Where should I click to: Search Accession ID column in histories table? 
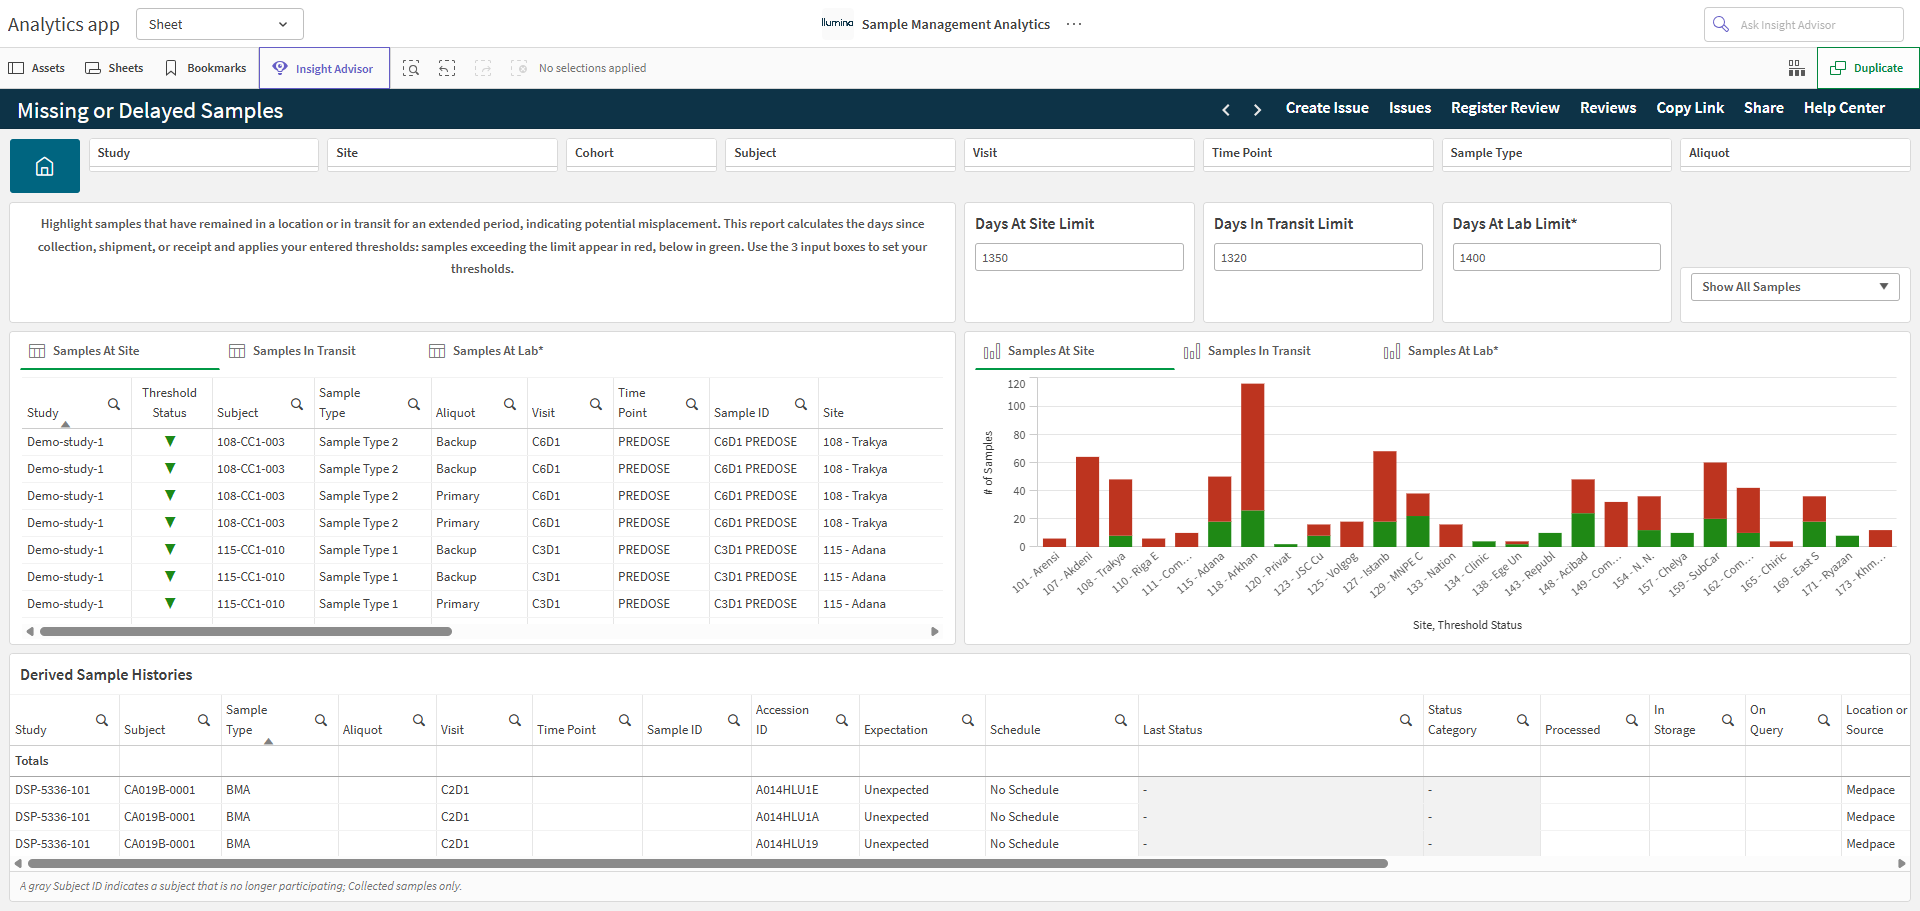coord(842,720)
